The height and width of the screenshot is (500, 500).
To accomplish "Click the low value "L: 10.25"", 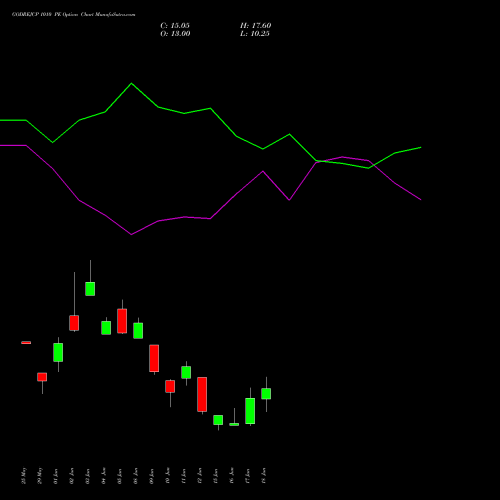I will (x=255, y=34).
